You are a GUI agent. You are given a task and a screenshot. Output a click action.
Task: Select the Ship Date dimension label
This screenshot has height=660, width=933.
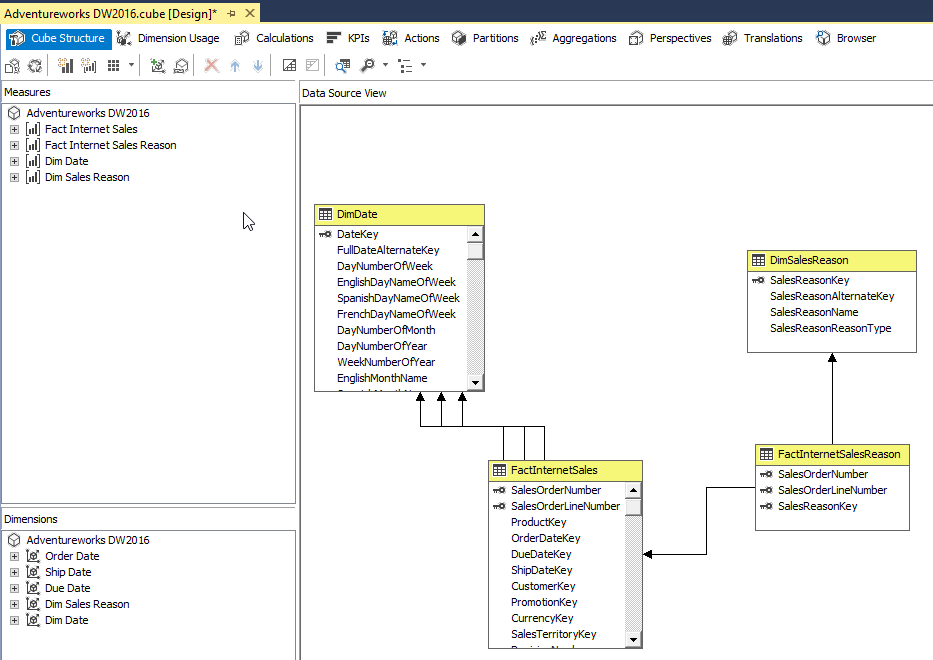pyautogui.click(x=68, y=573)
